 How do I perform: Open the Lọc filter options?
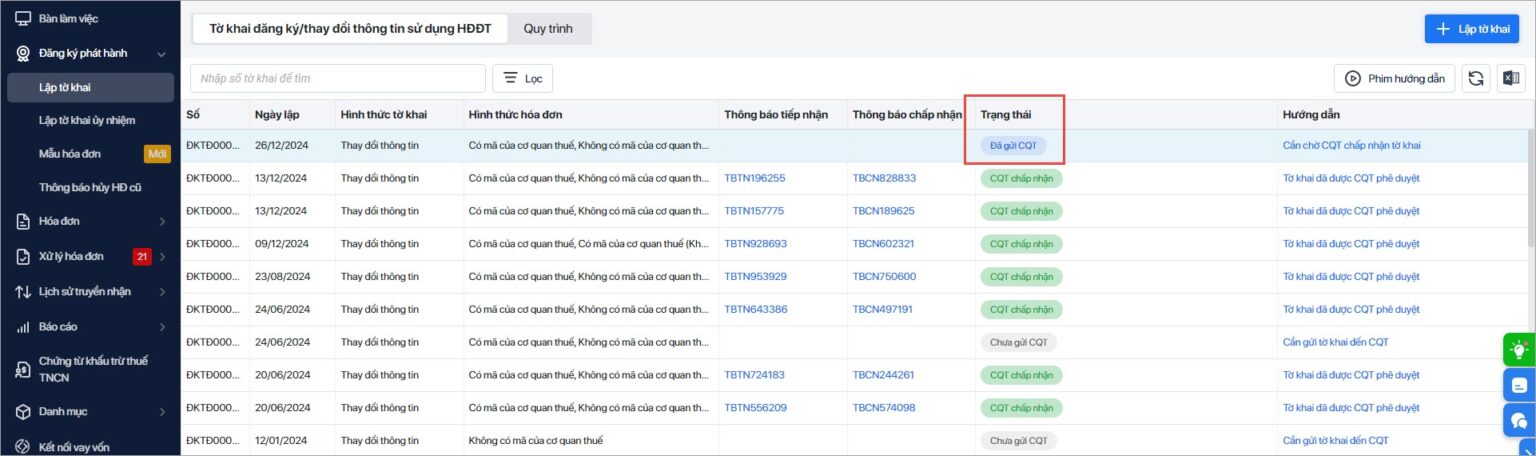(x=522, y=78)
